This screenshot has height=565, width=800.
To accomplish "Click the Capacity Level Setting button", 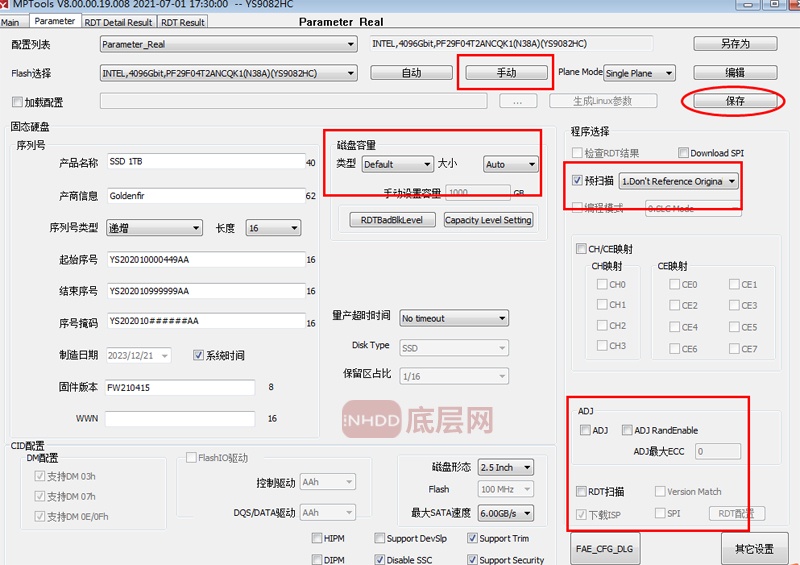I will click(x=488, y=220).
